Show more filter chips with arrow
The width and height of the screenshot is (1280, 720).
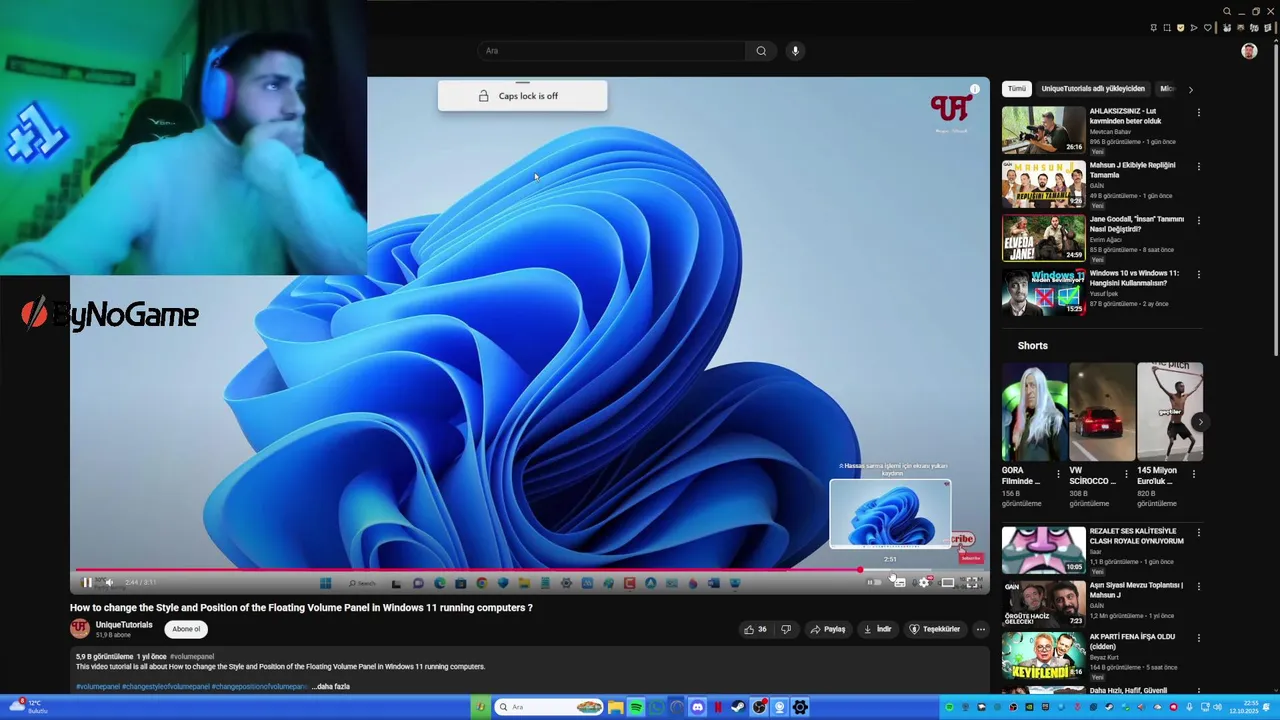tap(1190, 89)
